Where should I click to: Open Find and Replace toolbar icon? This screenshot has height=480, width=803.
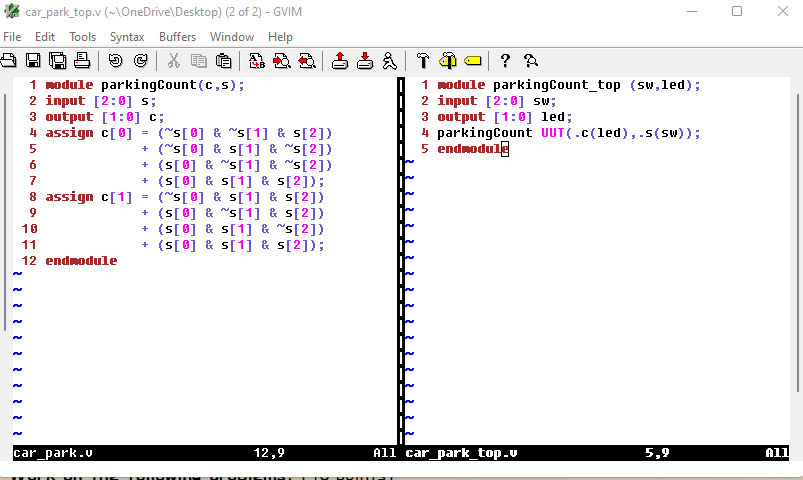(256, 61)
